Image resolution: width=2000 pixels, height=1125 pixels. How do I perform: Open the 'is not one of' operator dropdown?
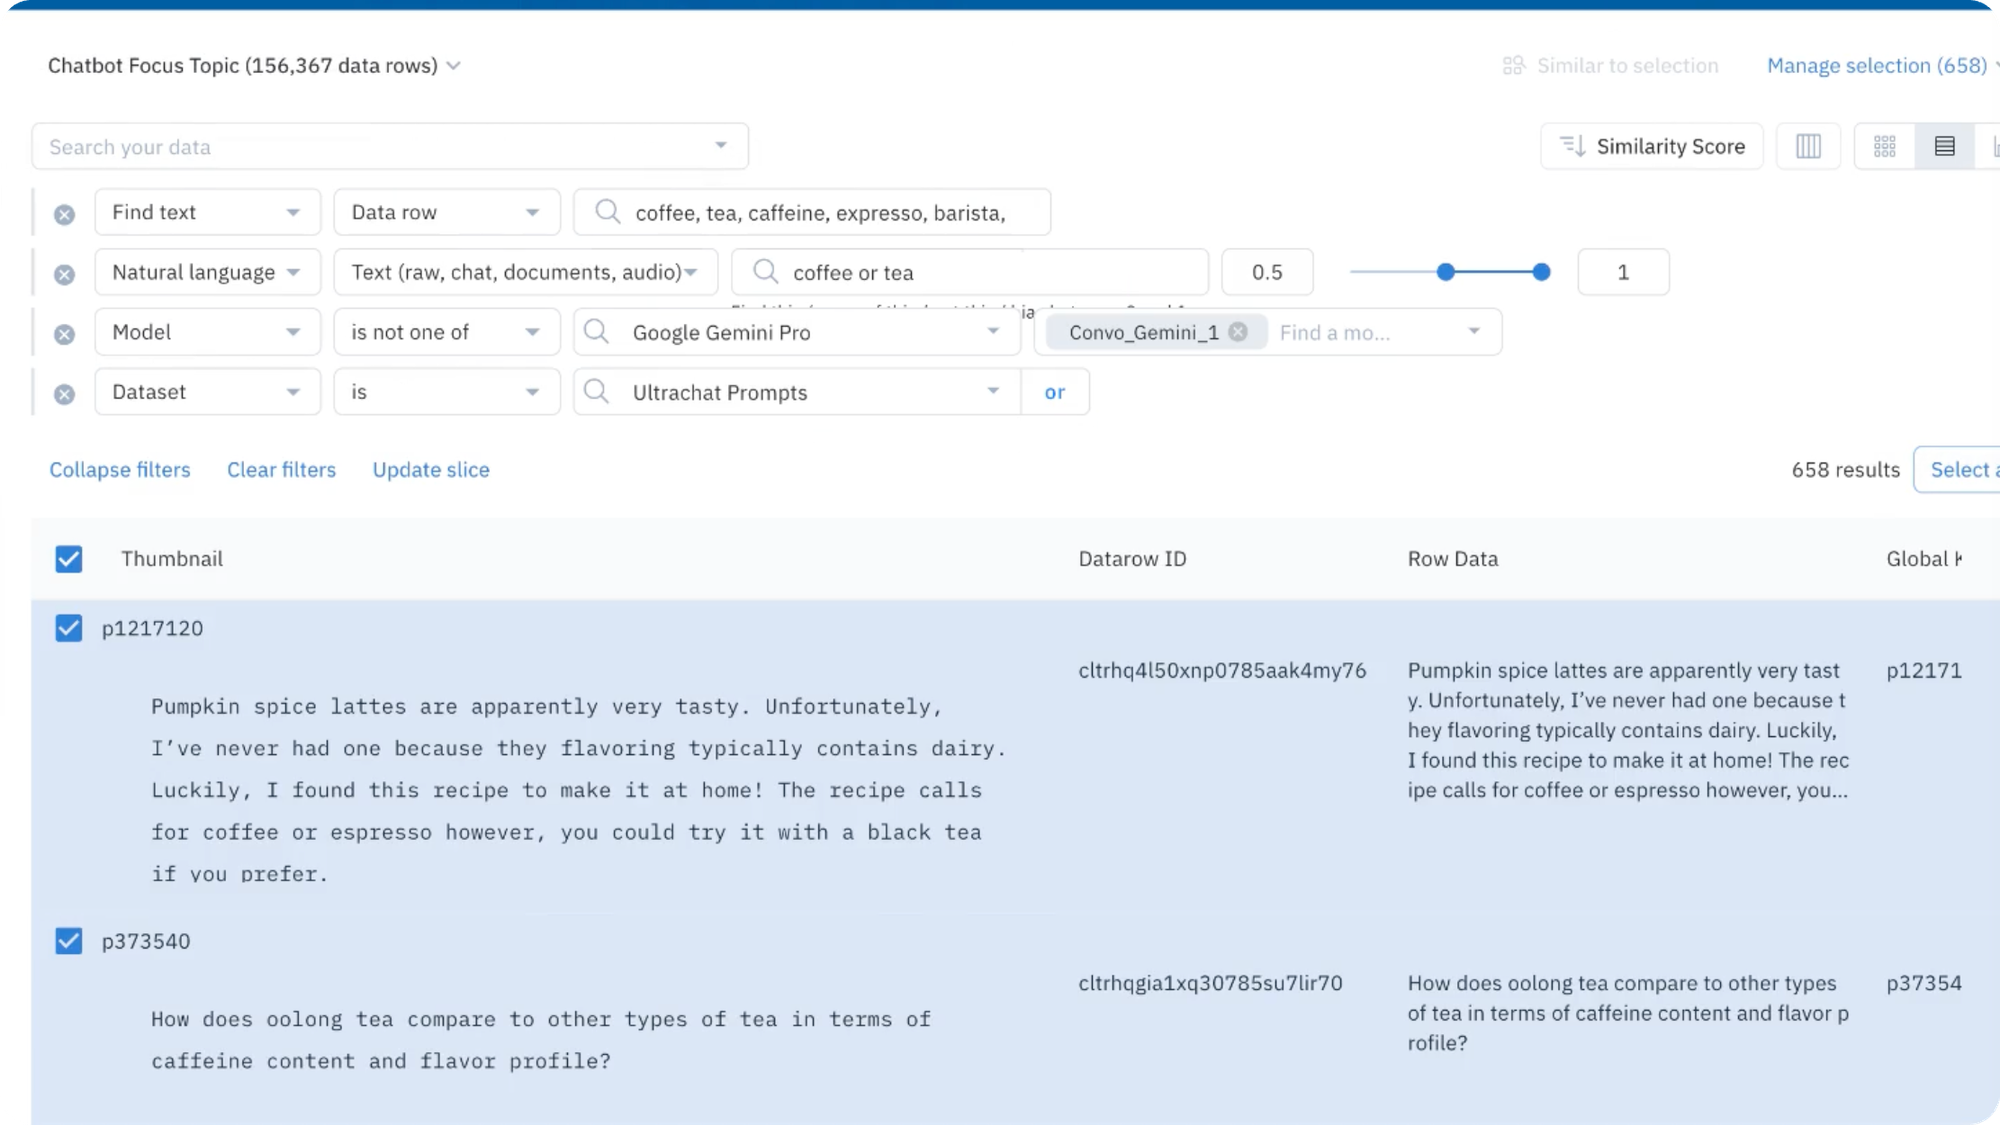click(446, 332)
